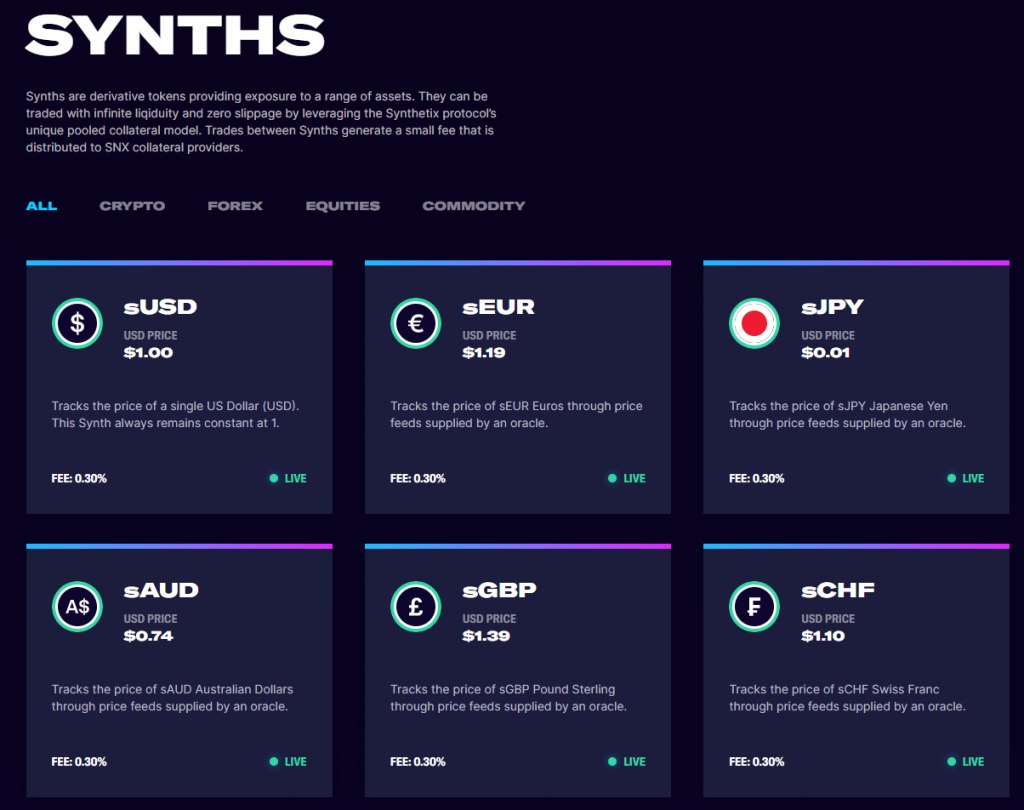Screen dimensions: 1024x810
Task: Click the $0.01 price on sJPY
Action: [825, 353]
